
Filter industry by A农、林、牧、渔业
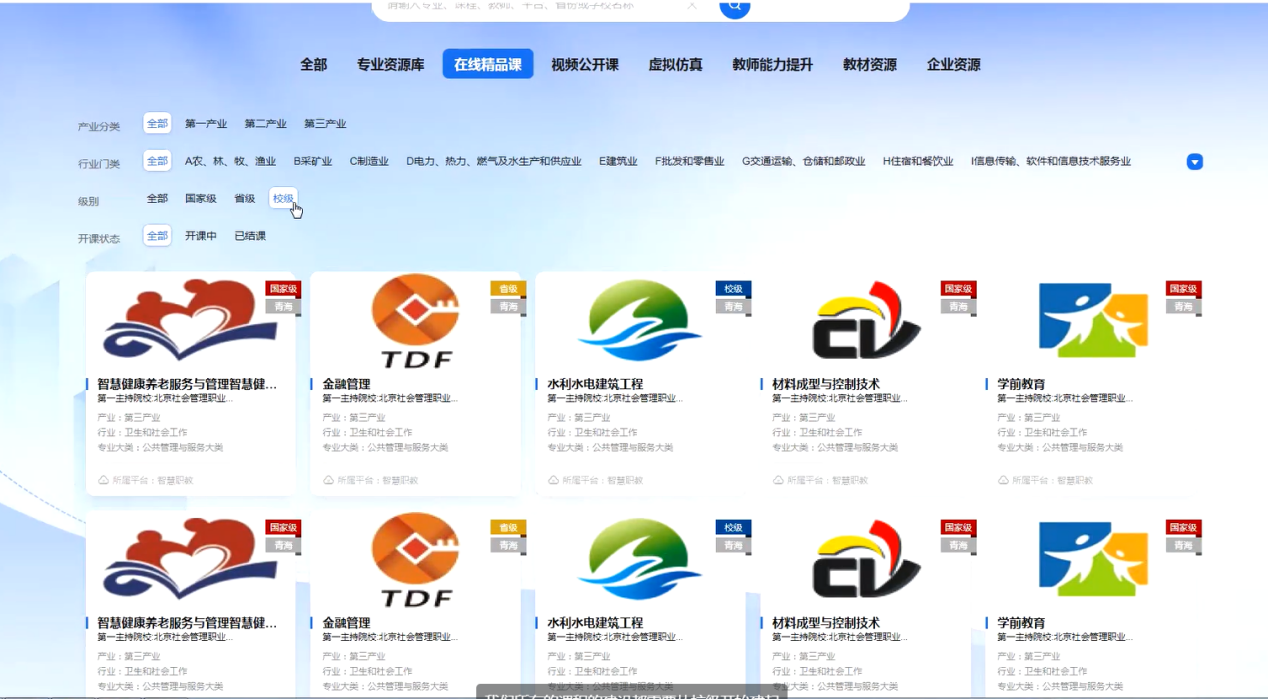(231, 161)
